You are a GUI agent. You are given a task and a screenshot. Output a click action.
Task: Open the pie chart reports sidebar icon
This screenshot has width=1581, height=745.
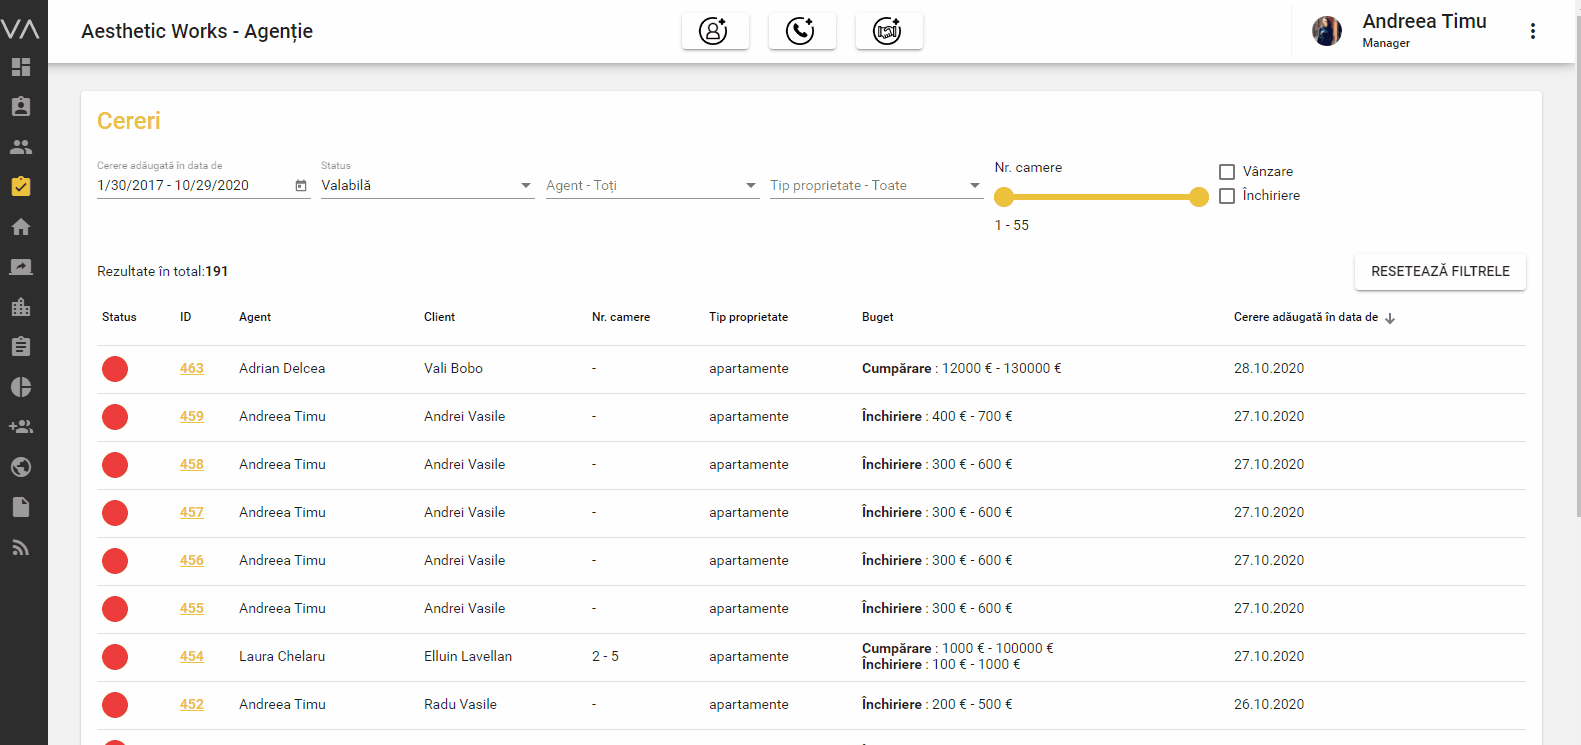tap(21, 387)
